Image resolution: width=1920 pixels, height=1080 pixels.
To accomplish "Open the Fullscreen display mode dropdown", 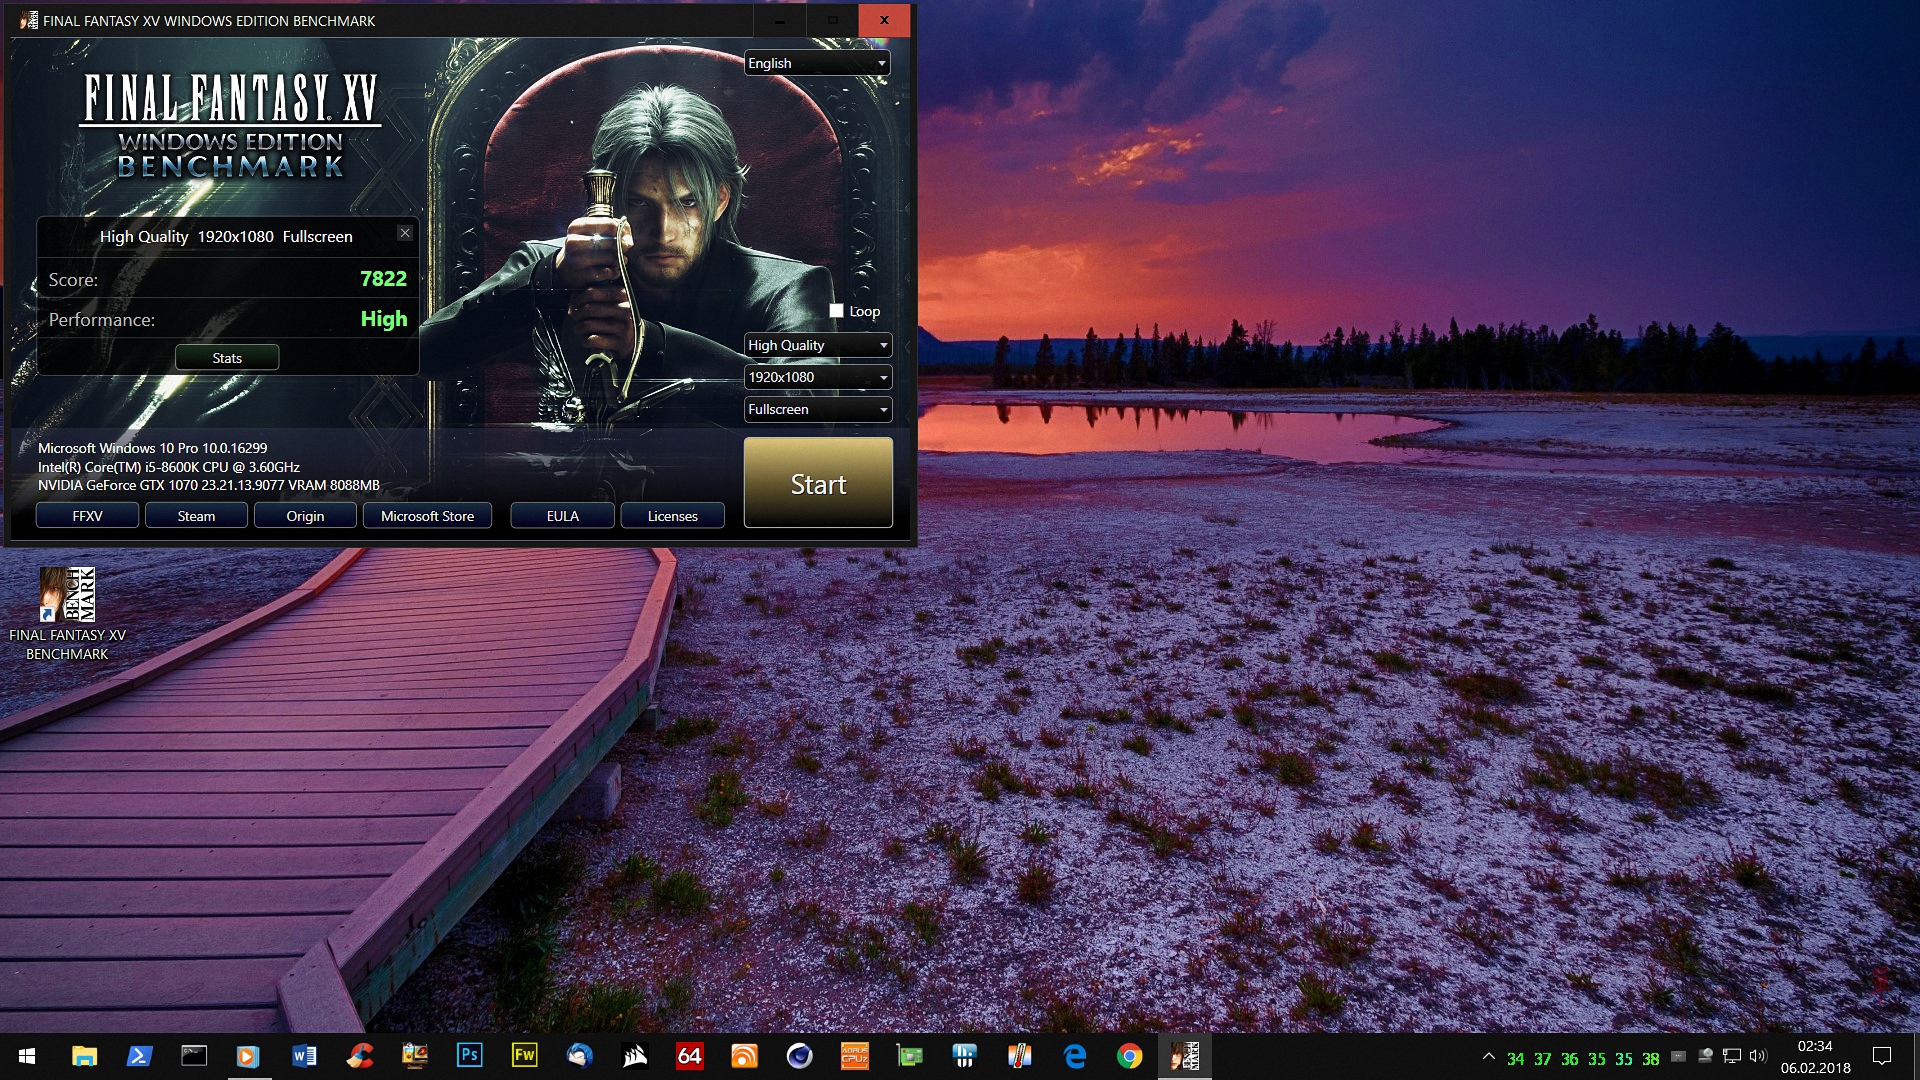I will [817, 409].
